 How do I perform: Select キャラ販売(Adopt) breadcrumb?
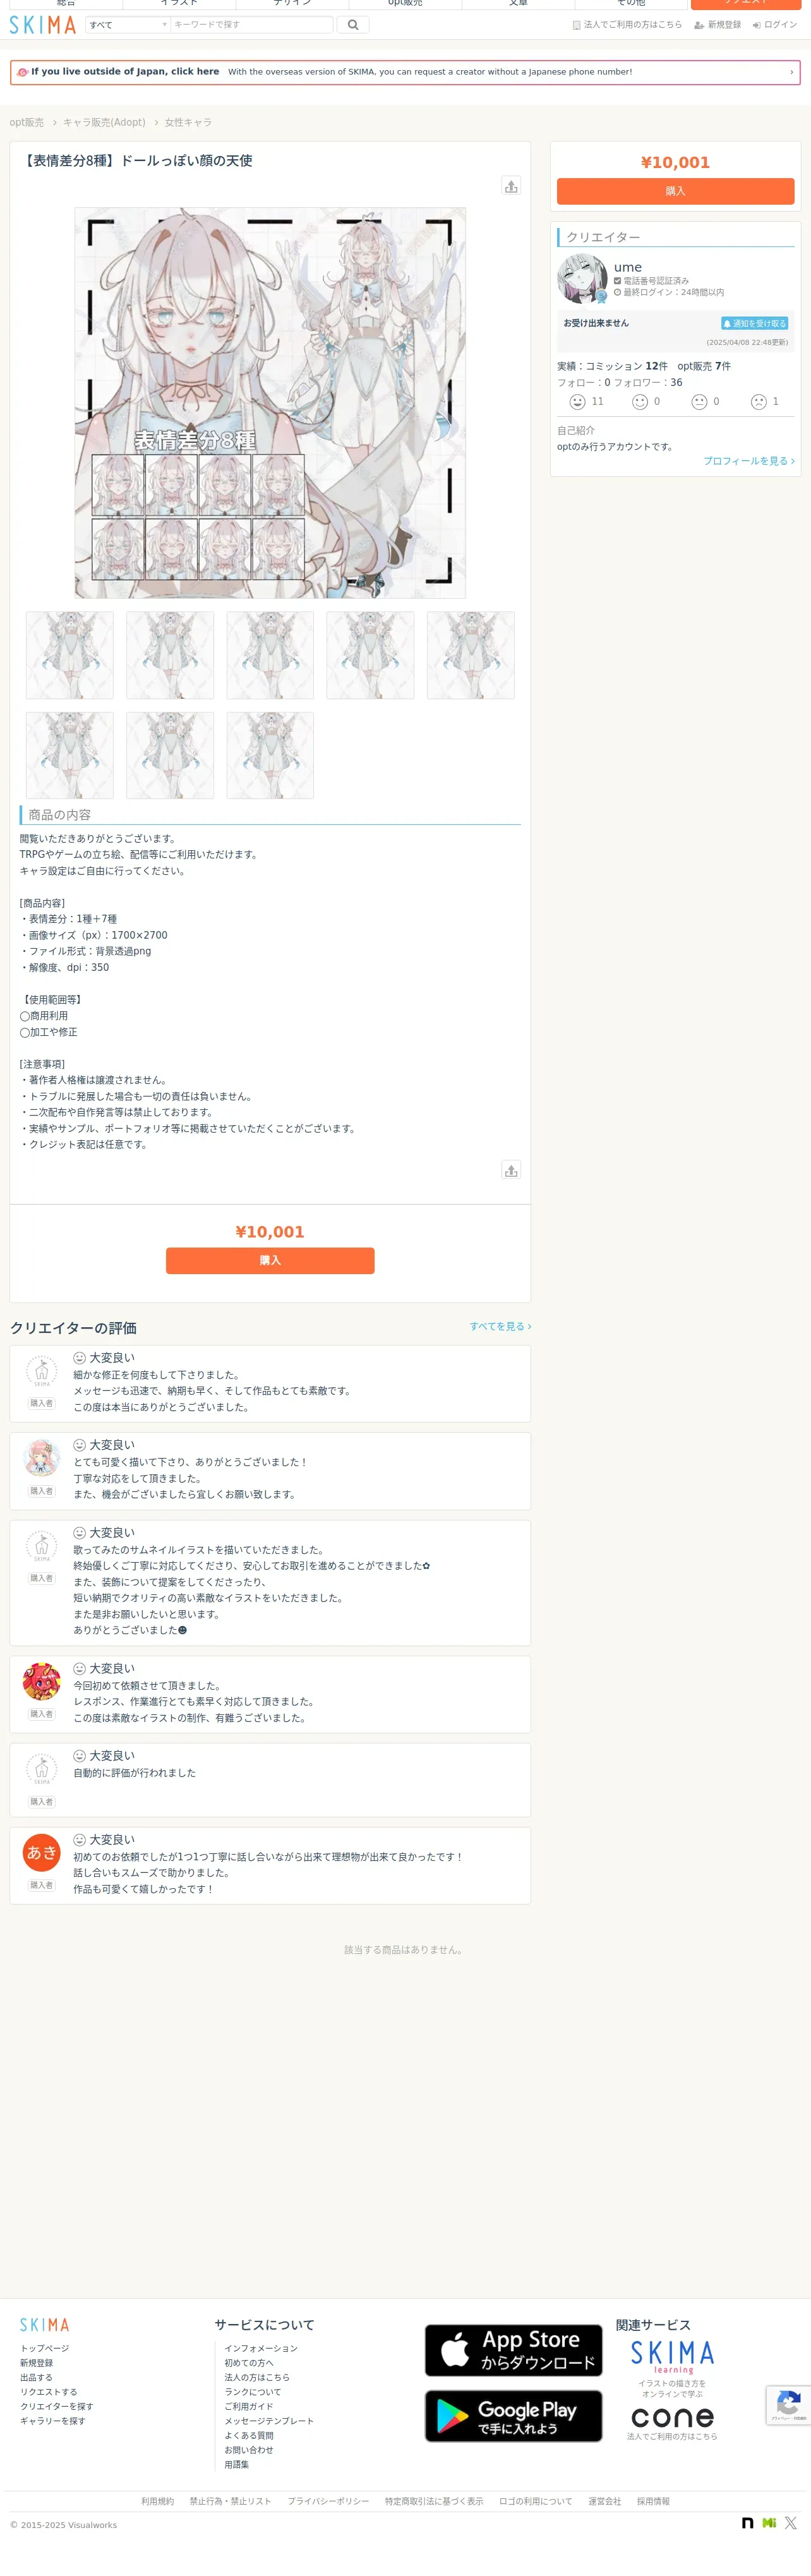pyautogui.click(x=104, y=122)
